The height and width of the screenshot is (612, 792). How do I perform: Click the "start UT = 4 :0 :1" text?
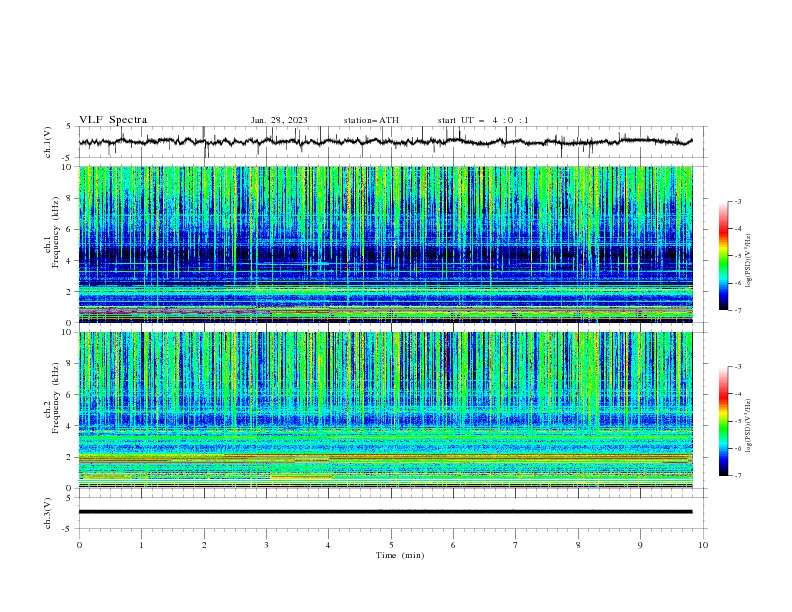[483, 120]
